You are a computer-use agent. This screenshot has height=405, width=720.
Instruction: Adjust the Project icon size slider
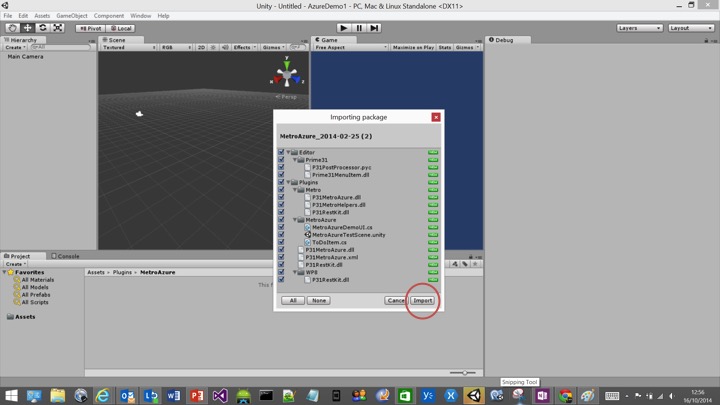pyautogui.click(x=463, y=373)
